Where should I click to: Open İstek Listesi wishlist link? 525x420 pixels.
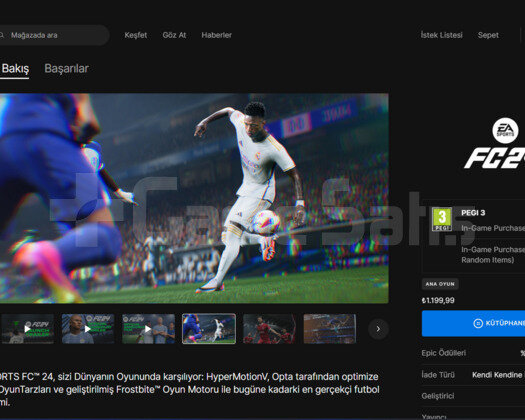[441, 35]
